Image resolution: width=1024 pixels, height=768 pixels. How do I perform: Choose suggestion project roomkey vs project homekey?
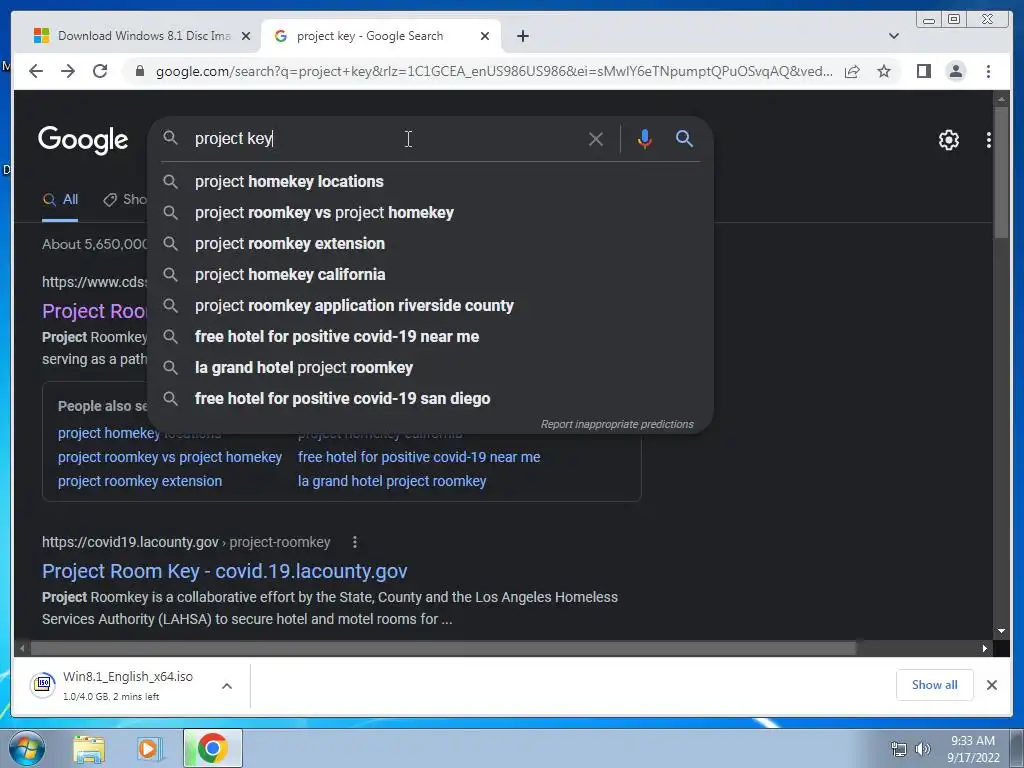[430, 213]
